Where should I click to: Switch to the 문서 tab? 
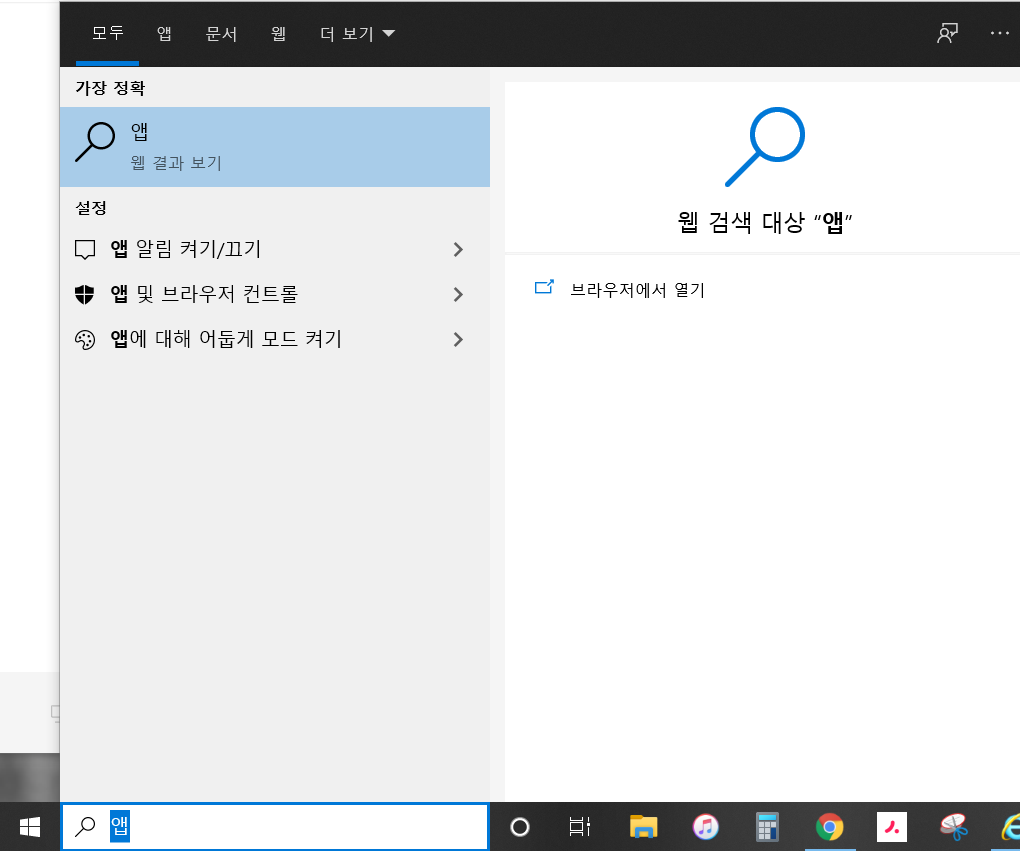click(221, 33)
